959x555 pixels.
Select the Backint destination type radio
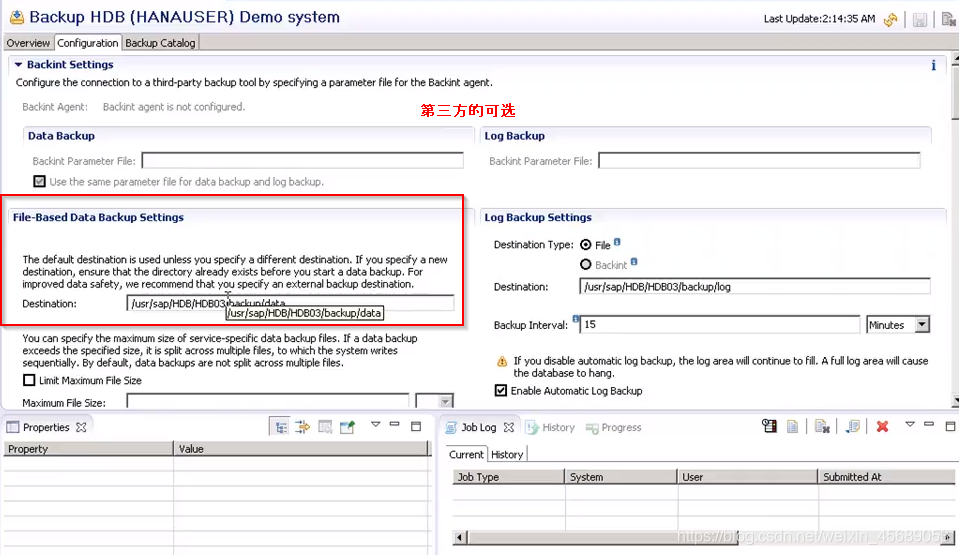[x=585, y=264]
